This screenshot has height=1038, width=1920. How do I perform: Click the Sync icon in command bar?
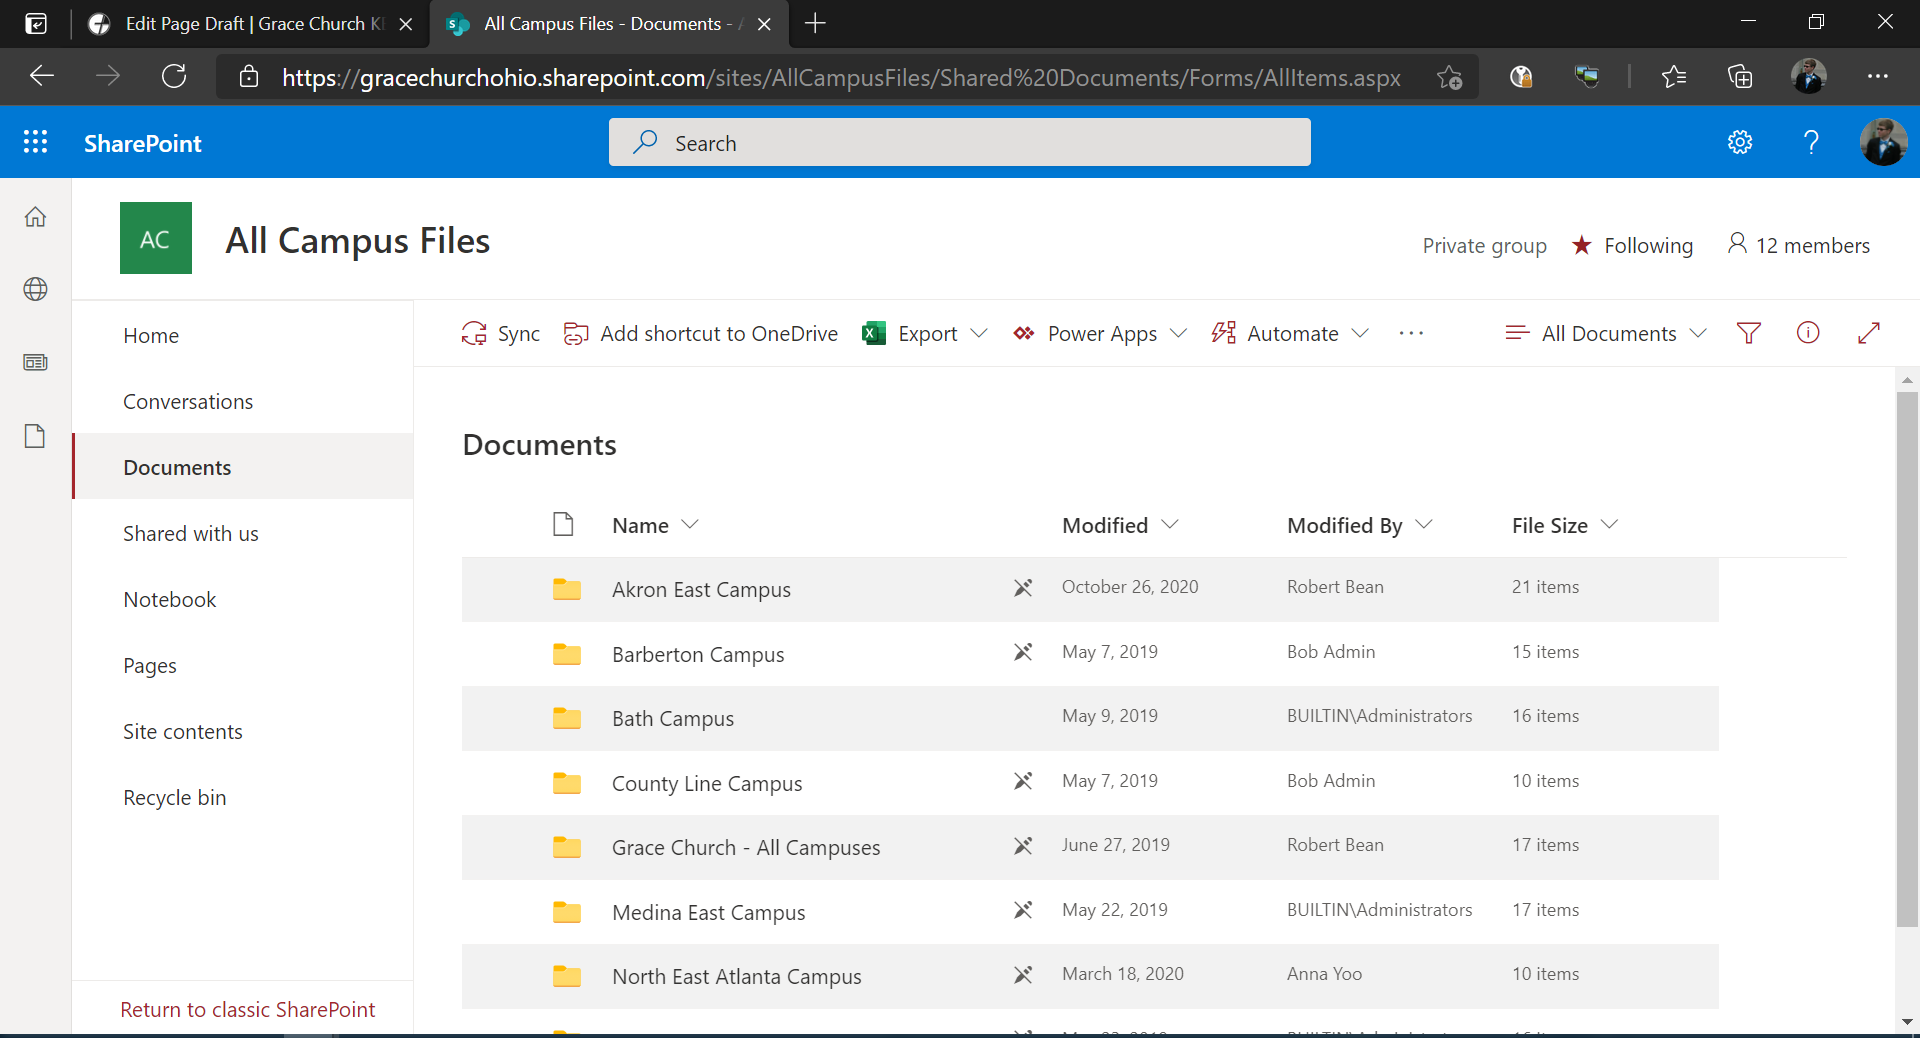point(474,333)
